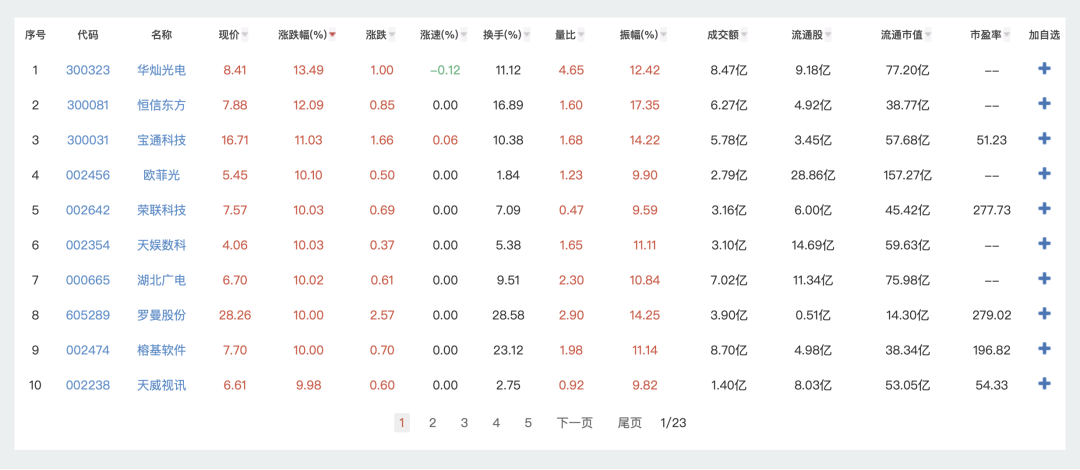Open stock code 300323 link
The width and height of the screenshot is (1080, 470).
tap(88, 70)
